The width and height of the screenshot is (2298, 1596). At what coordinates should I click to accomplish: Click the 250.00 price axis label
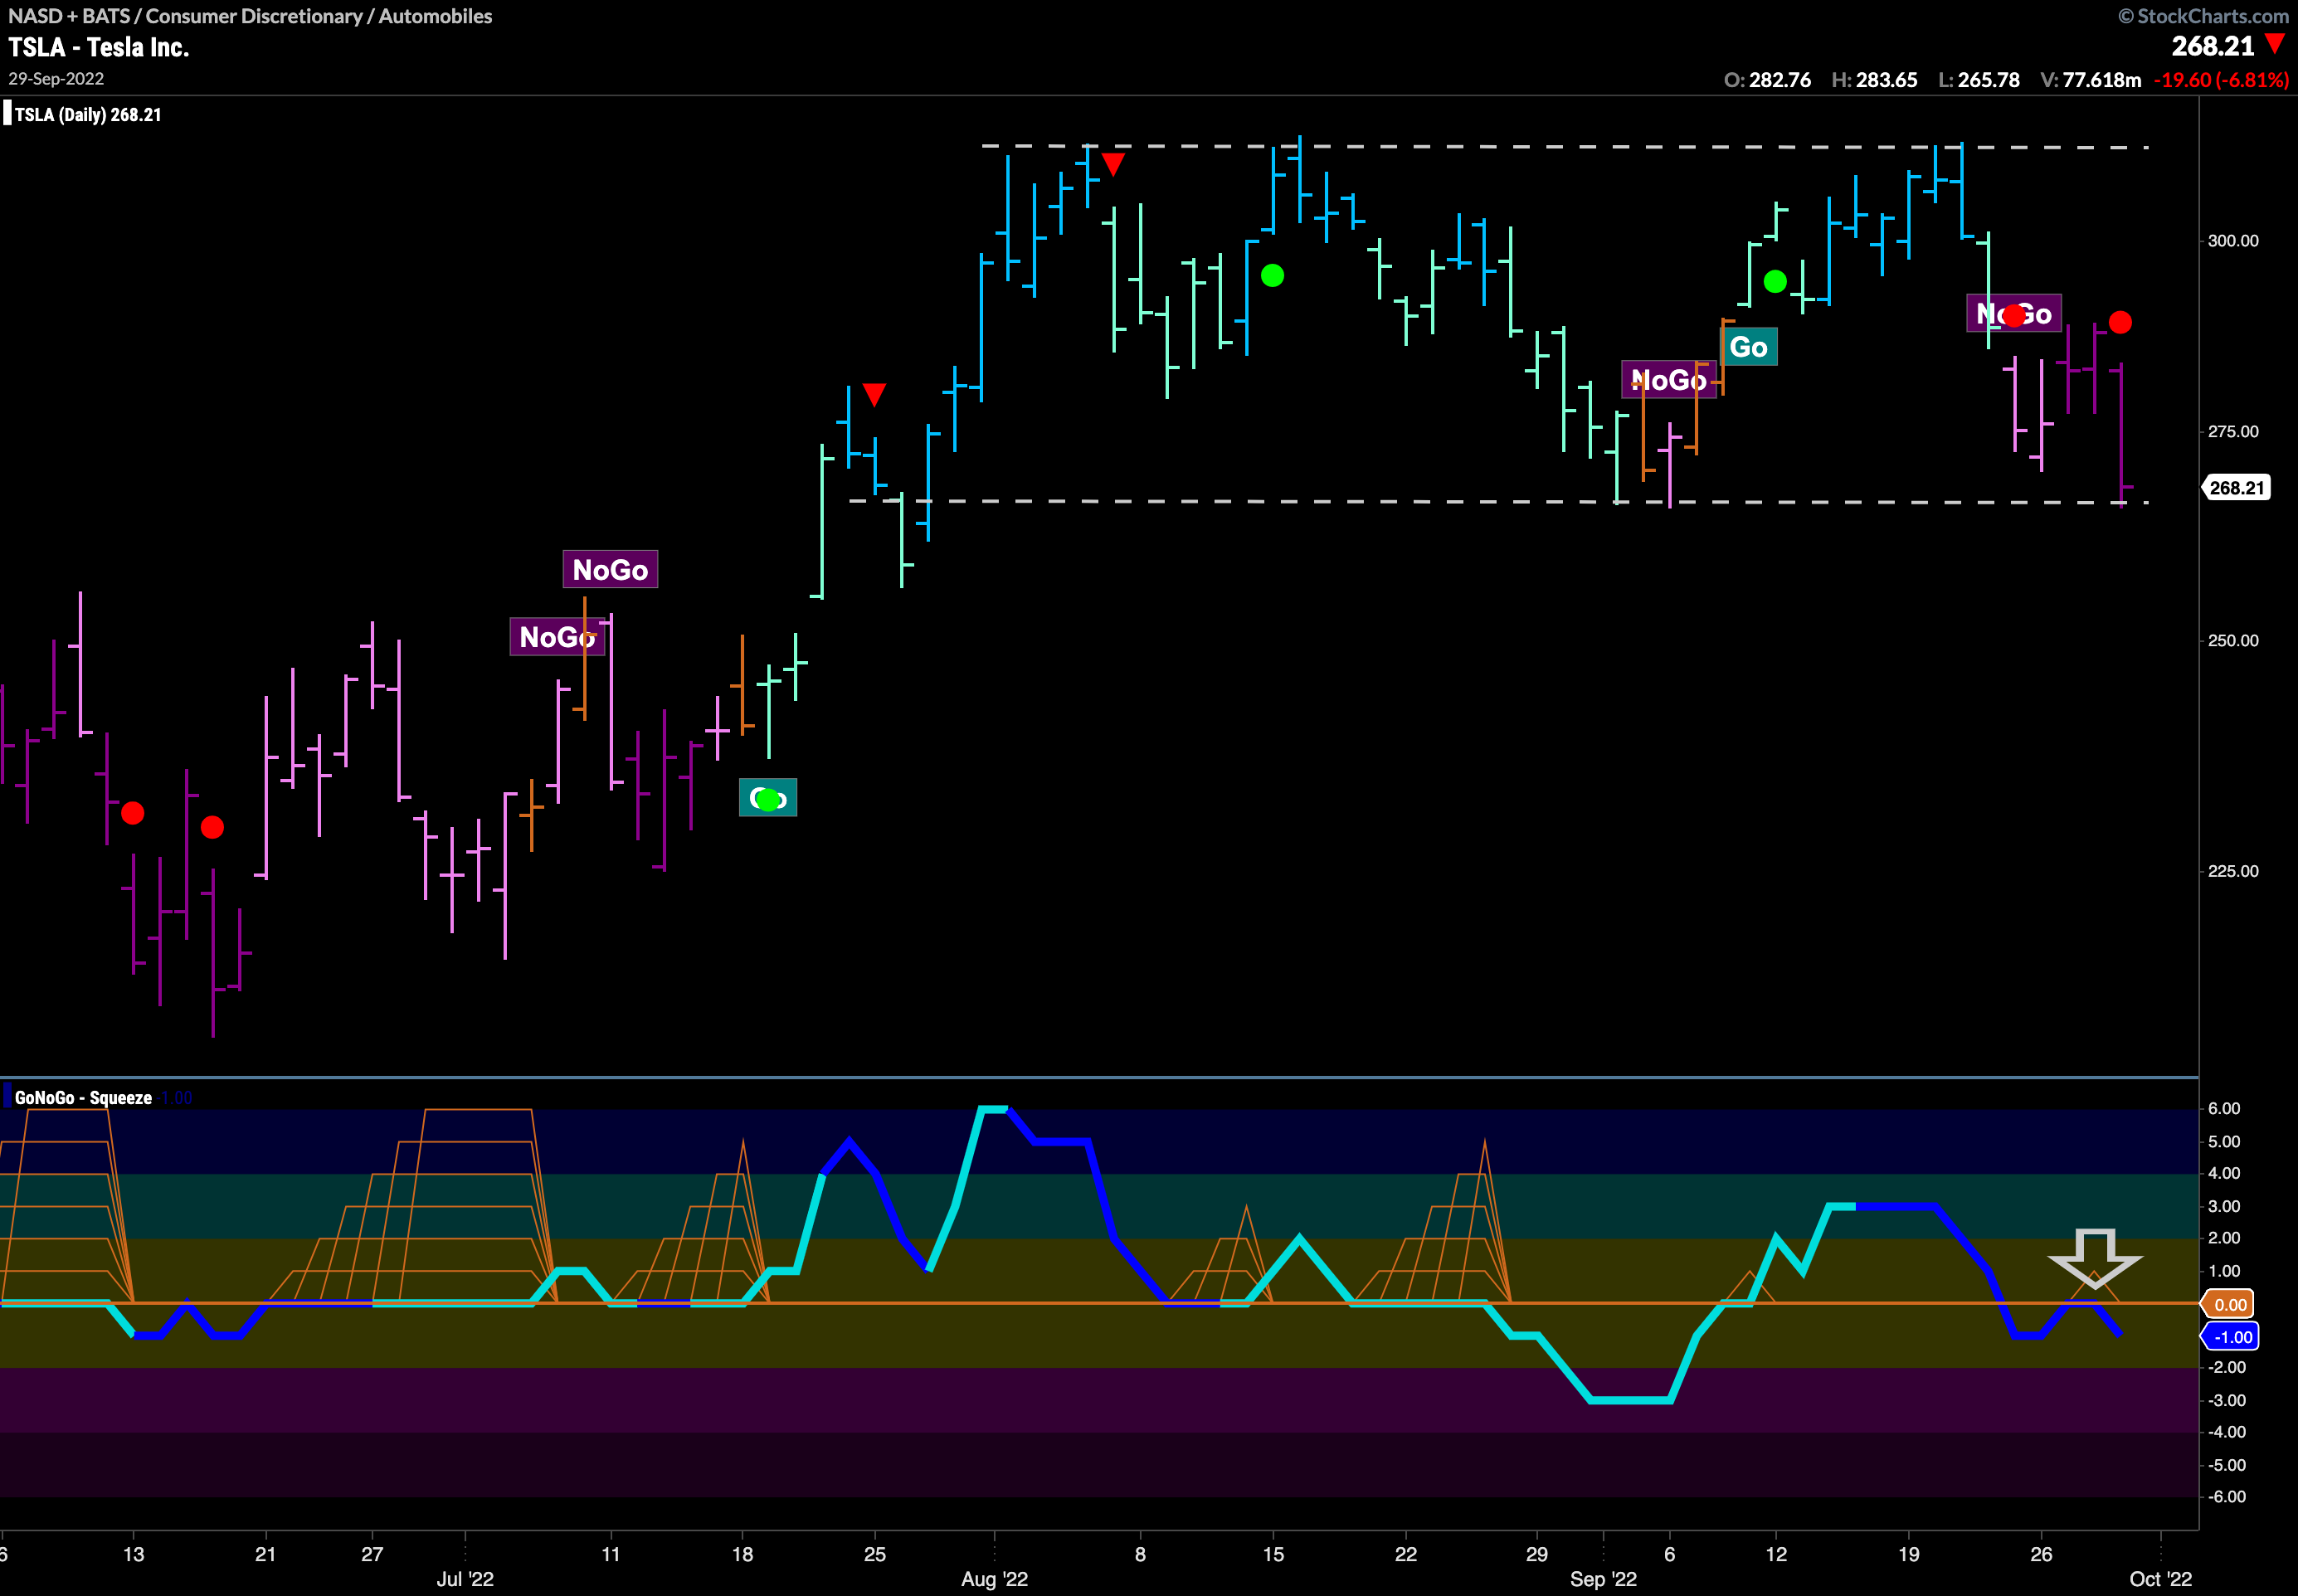click(x=2233, y=641)
